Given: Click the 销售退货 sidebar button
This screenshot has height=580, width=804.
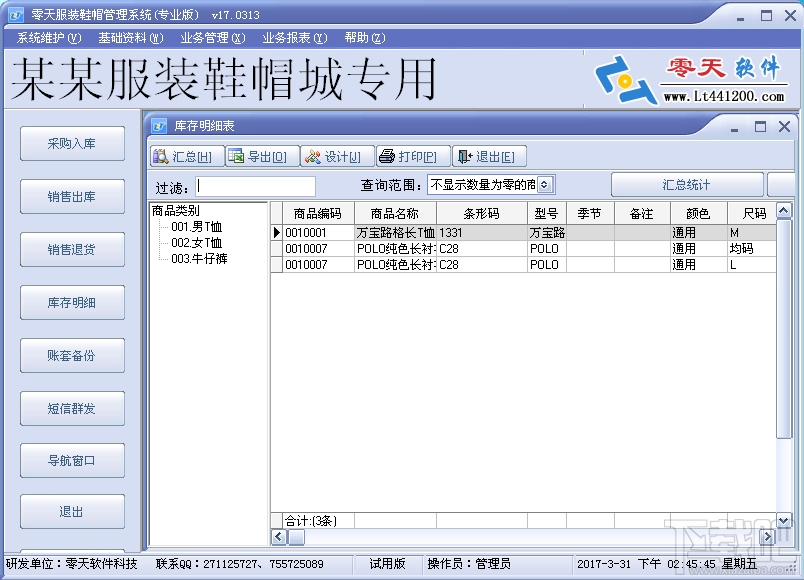Looking at the screenshot, I should 72,250.
